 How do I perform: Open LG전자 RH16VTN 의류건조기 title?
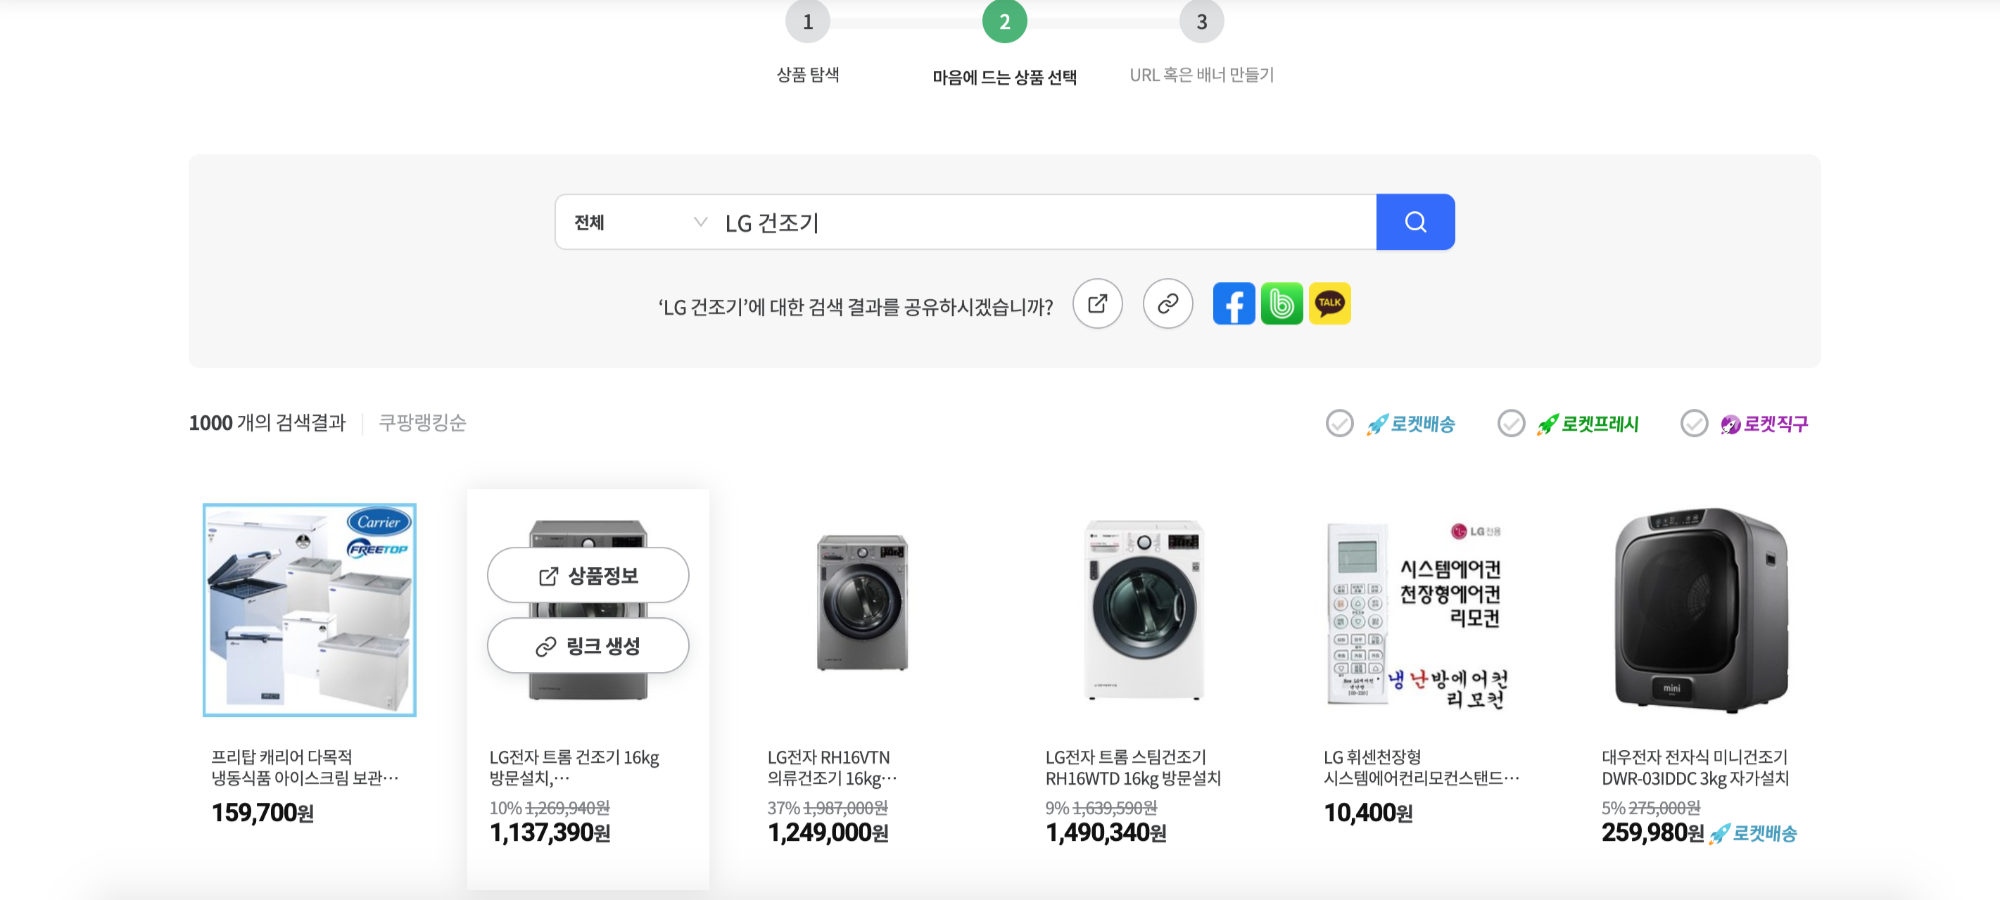pos(832,768)
